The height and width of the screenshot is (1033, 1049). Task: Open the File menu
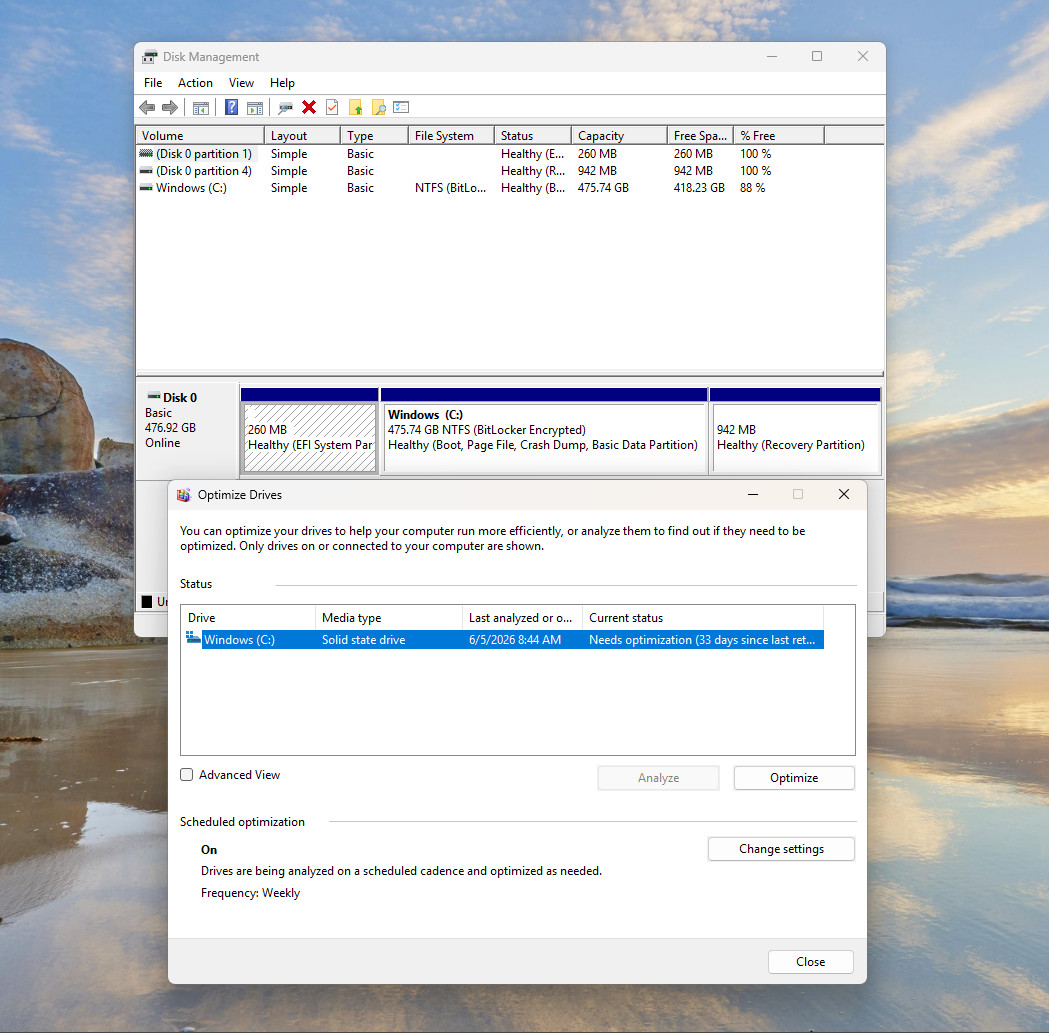click(153, 83)
